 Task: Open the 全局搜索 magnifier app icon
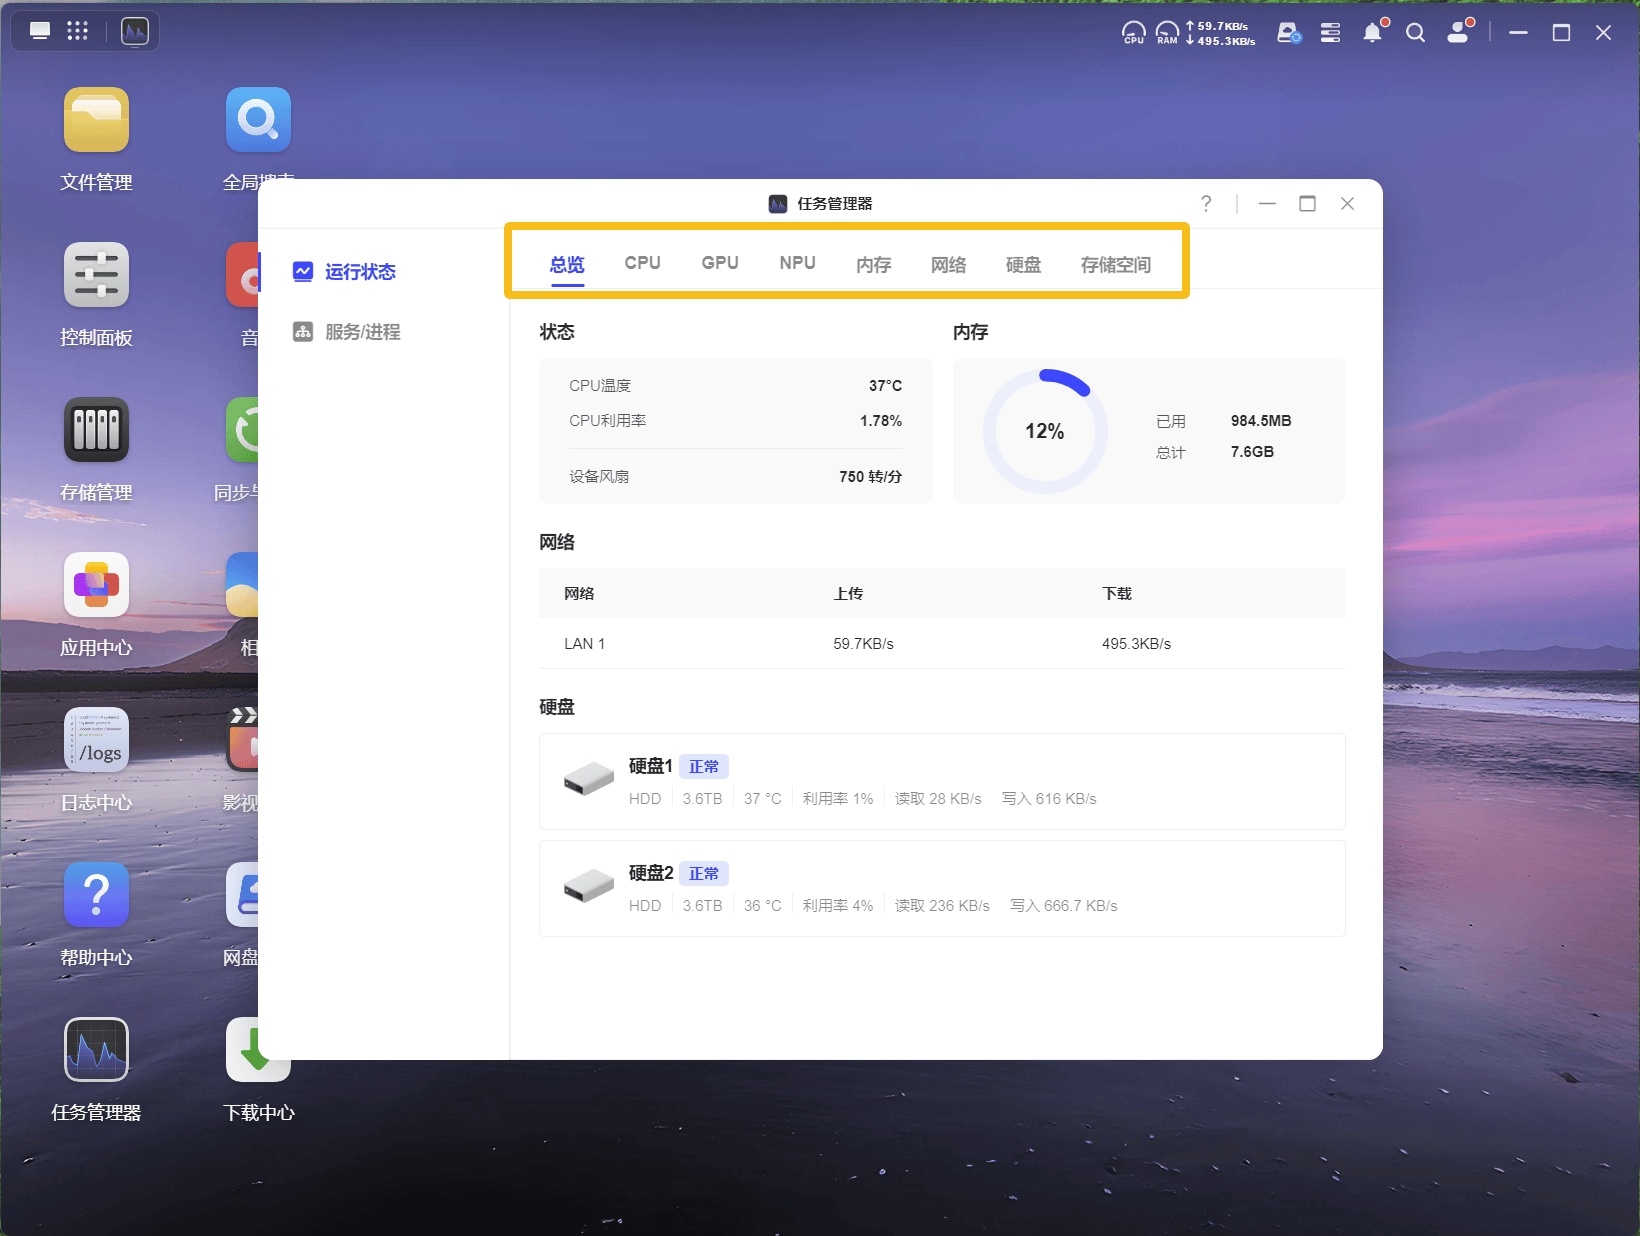[258, 120]
